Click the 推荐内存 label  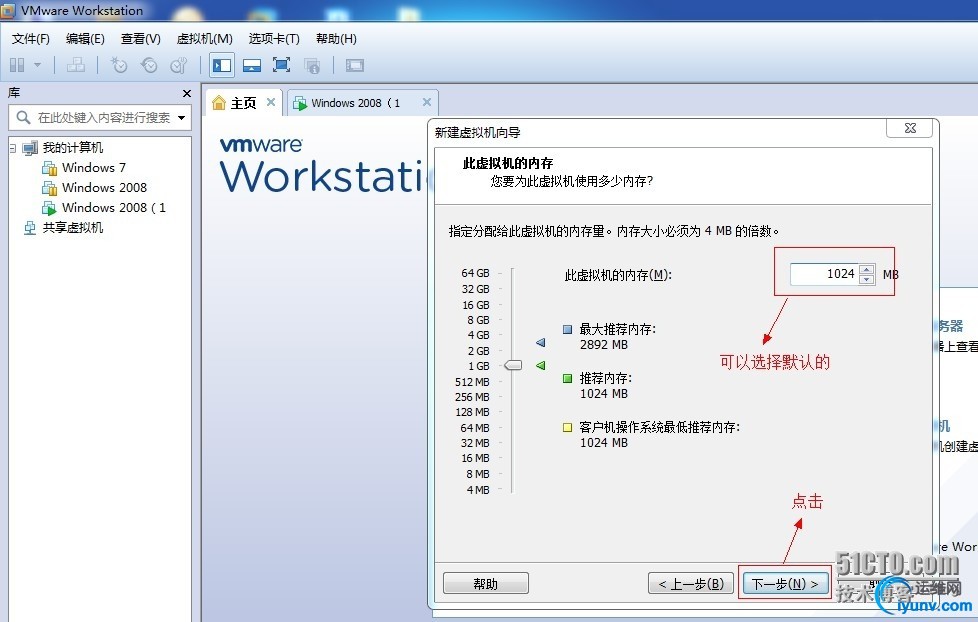coord(606,378)
